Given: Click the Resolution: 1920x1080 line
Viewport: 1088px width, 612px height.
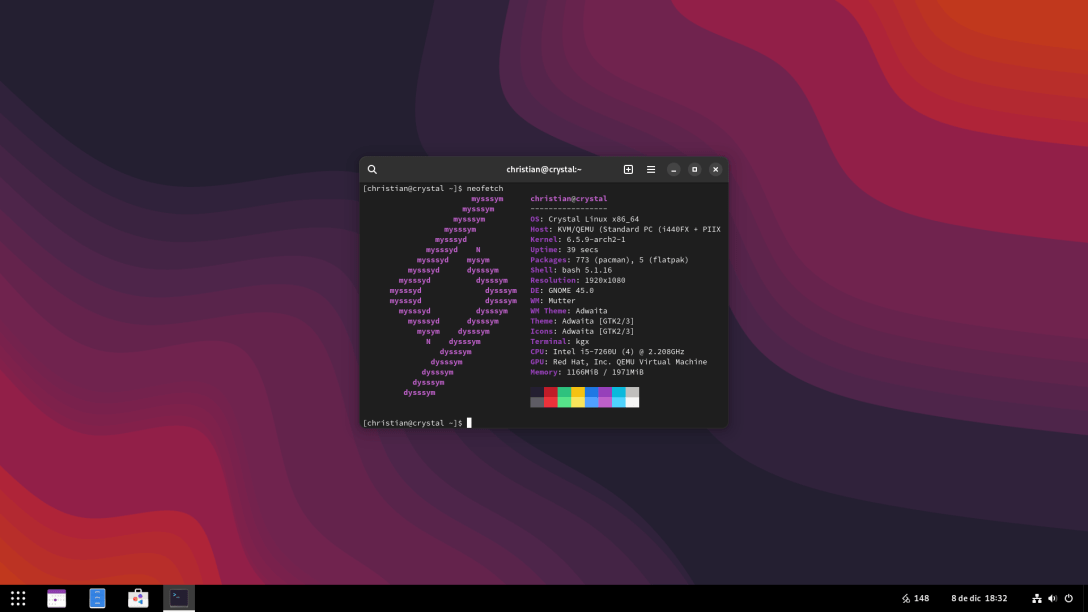Looking at the screenshot, I should (x=577, y=280).
